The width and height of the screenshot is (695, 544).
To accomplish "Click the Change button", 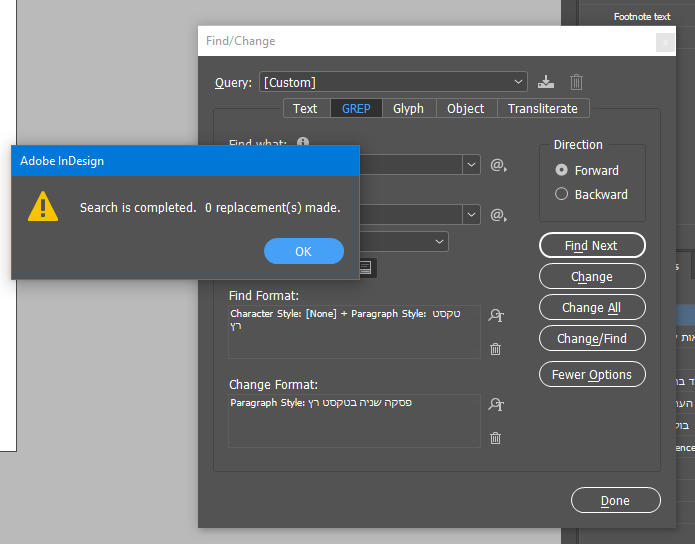I will 592,276.
